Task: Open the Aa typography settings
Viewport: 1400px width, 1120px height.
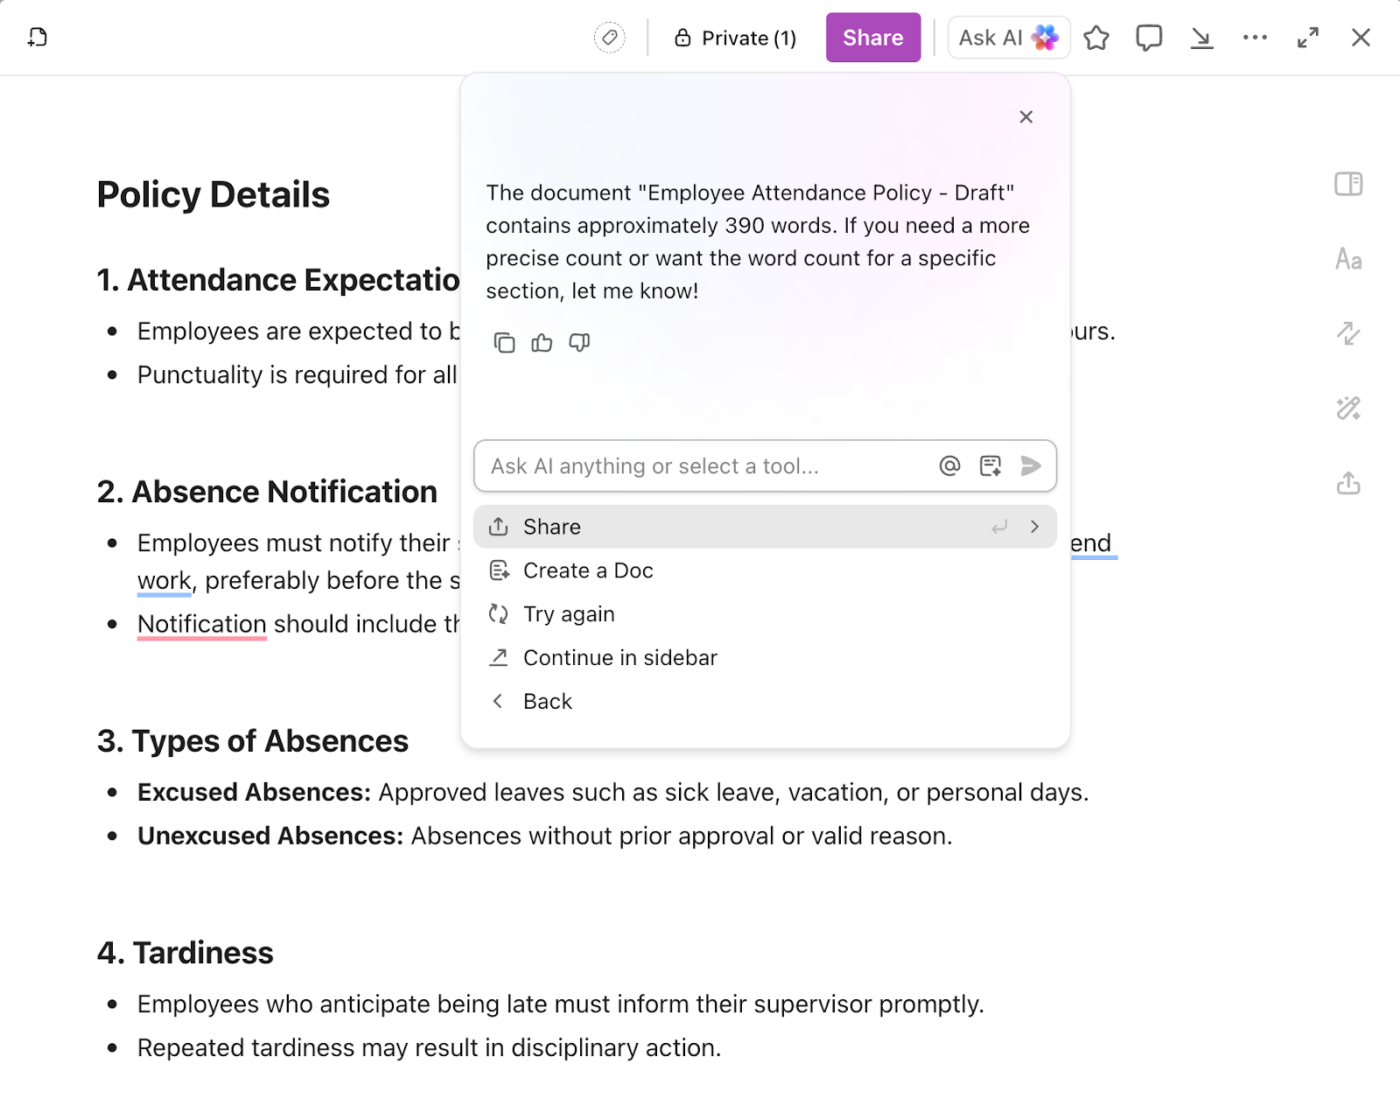Action: 1348,259
